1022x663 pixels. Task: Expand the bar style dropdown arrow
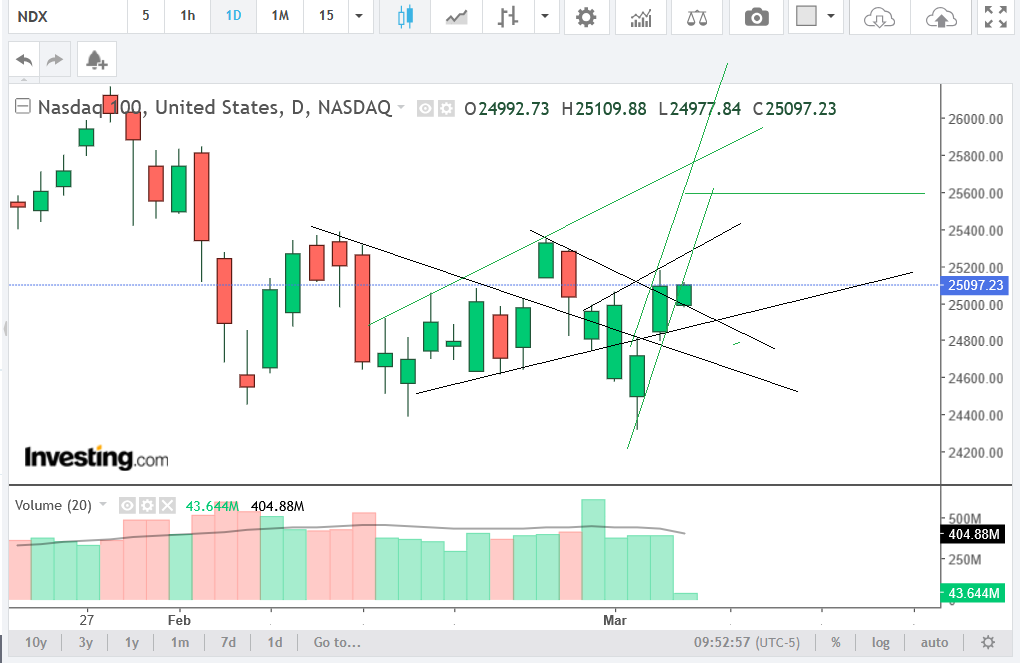coord(544,16)
